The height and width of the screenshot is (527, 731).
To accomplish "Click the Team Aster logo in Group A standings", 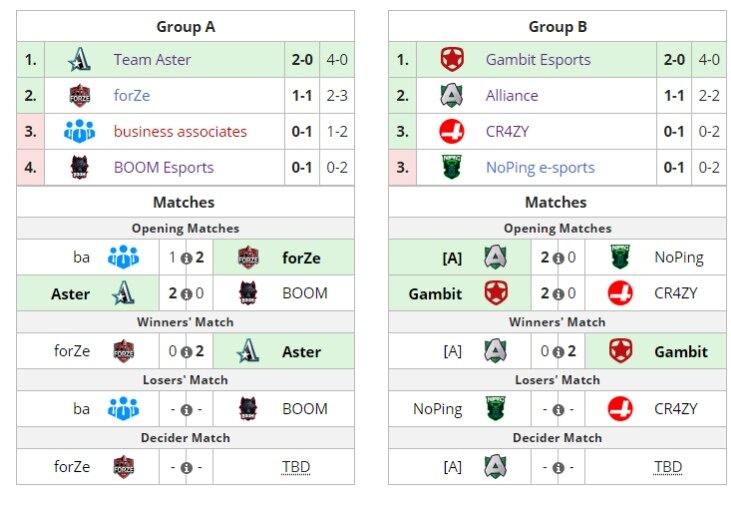I will coord(80,60).
